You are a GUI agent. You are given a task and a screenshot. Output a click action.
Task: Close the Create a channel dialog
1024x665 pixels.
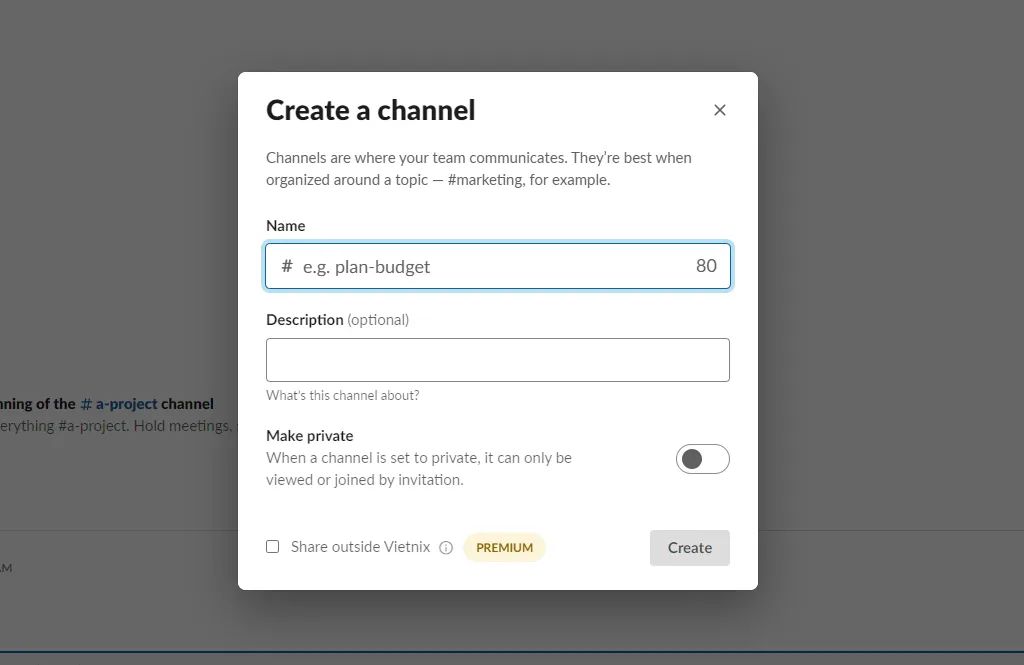point(719,110)
